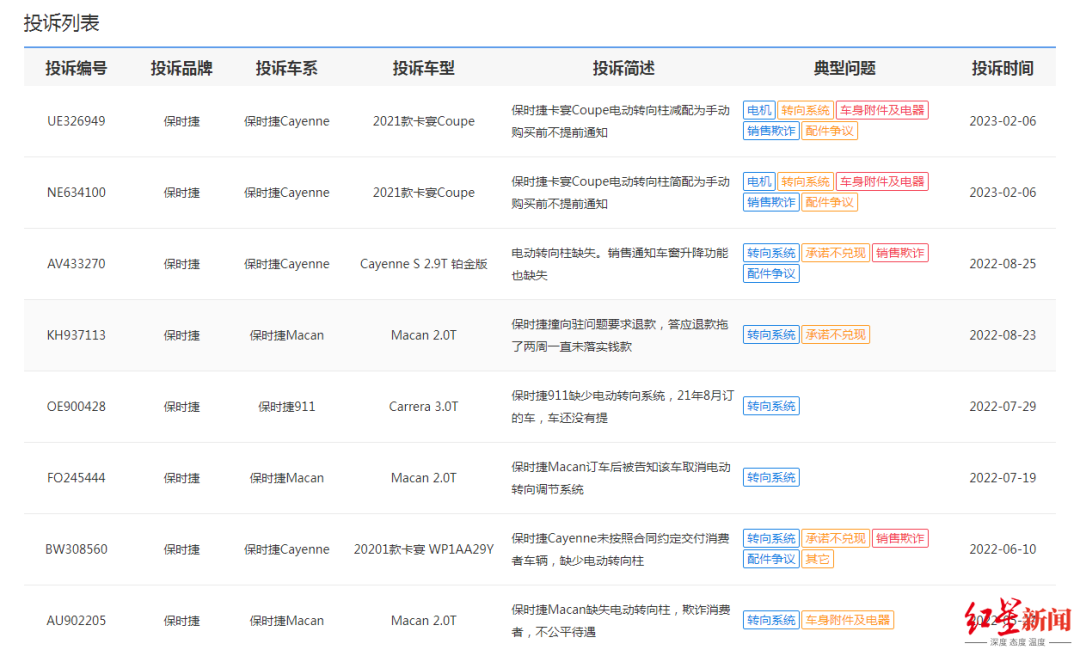Select 车身附件及电器 tag in UE326949 row
This screenshot has width=1080, height=656.
pyautogui.click(x=882, y=110)
